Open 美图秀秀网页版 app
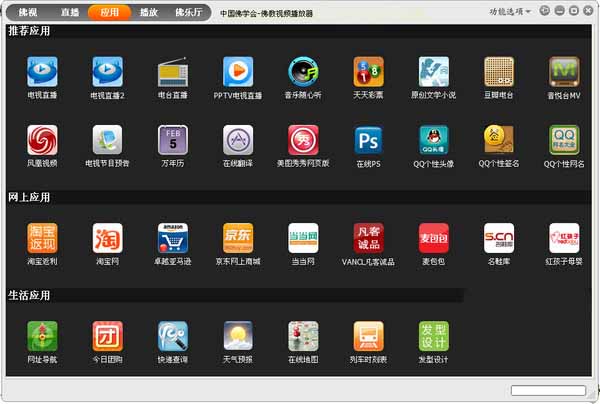Image resolution: width=600 pixels, height=404 pixels. tap(303, 140)
